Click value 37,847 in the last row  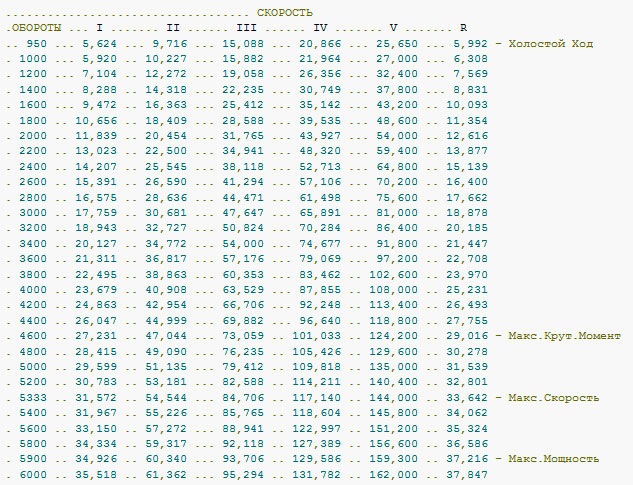pyautogui.click(x=467, y=475)
